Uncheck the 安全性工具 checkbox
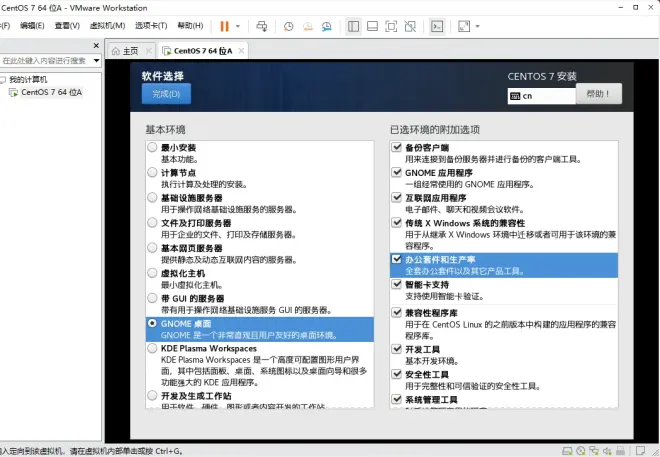 (x=397, y=374)
